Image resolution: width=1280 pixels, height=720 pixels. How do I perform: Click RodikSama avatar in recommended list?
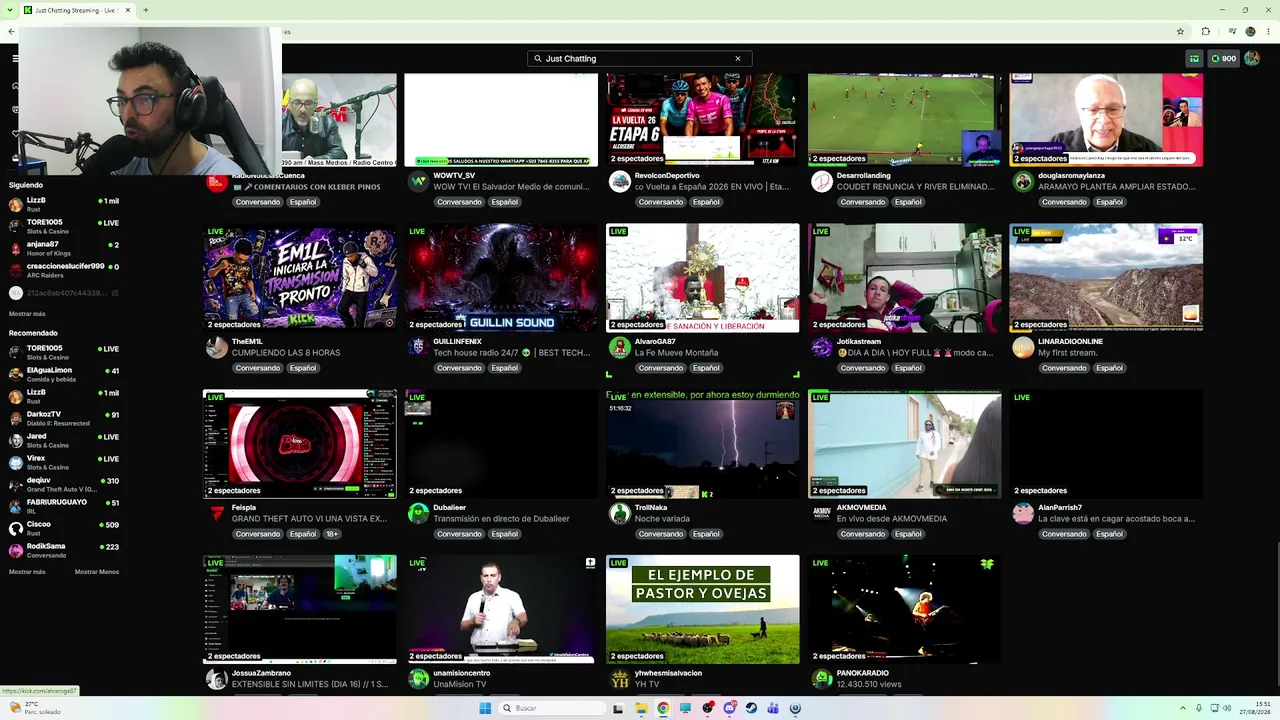[x=16, y=551]
